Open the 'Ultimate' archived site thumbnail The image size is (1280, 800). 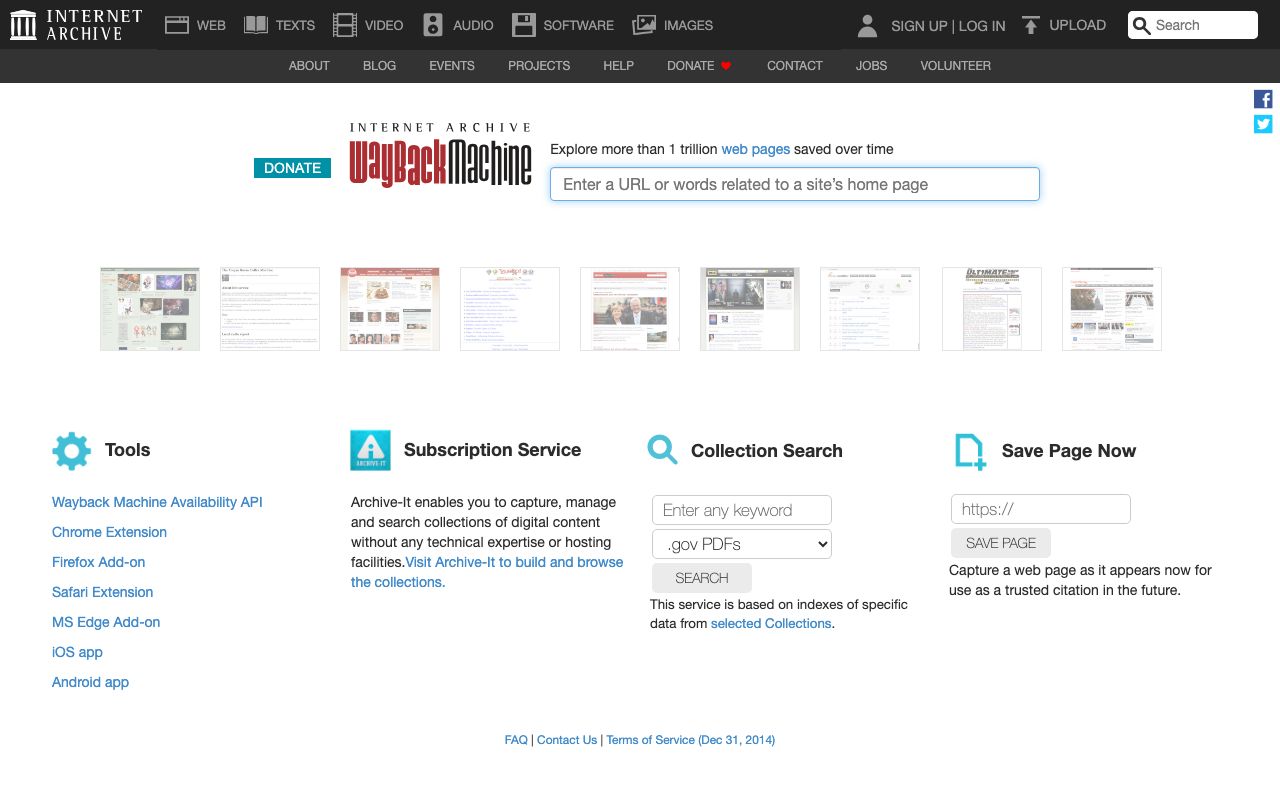(992, 309)
